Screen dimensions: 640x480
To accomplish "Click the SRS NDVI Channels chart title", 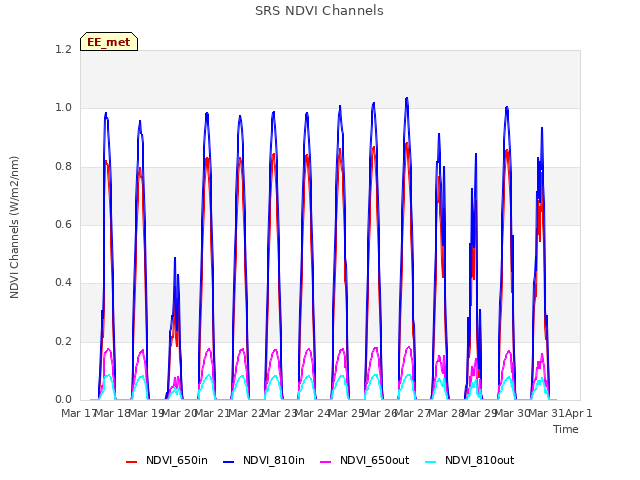I will tap(319, 11).
